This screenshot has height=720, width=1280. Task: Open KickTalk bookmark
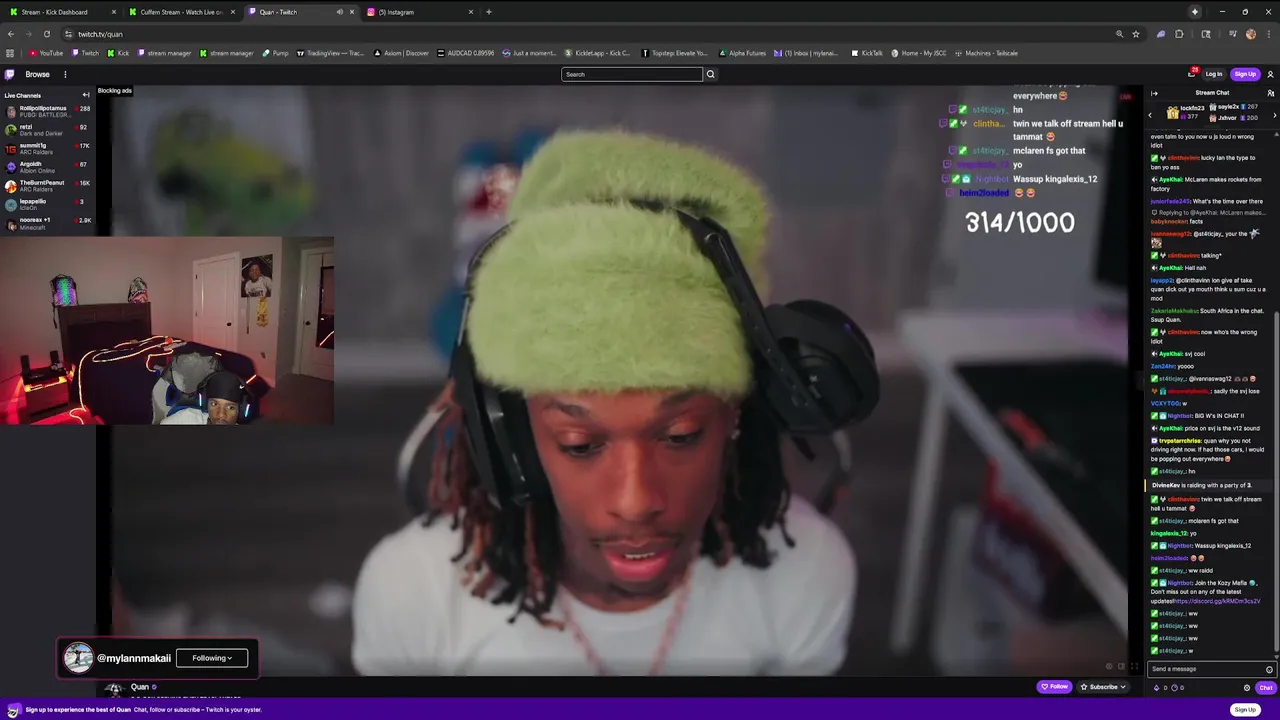click(x=867, y=53)
